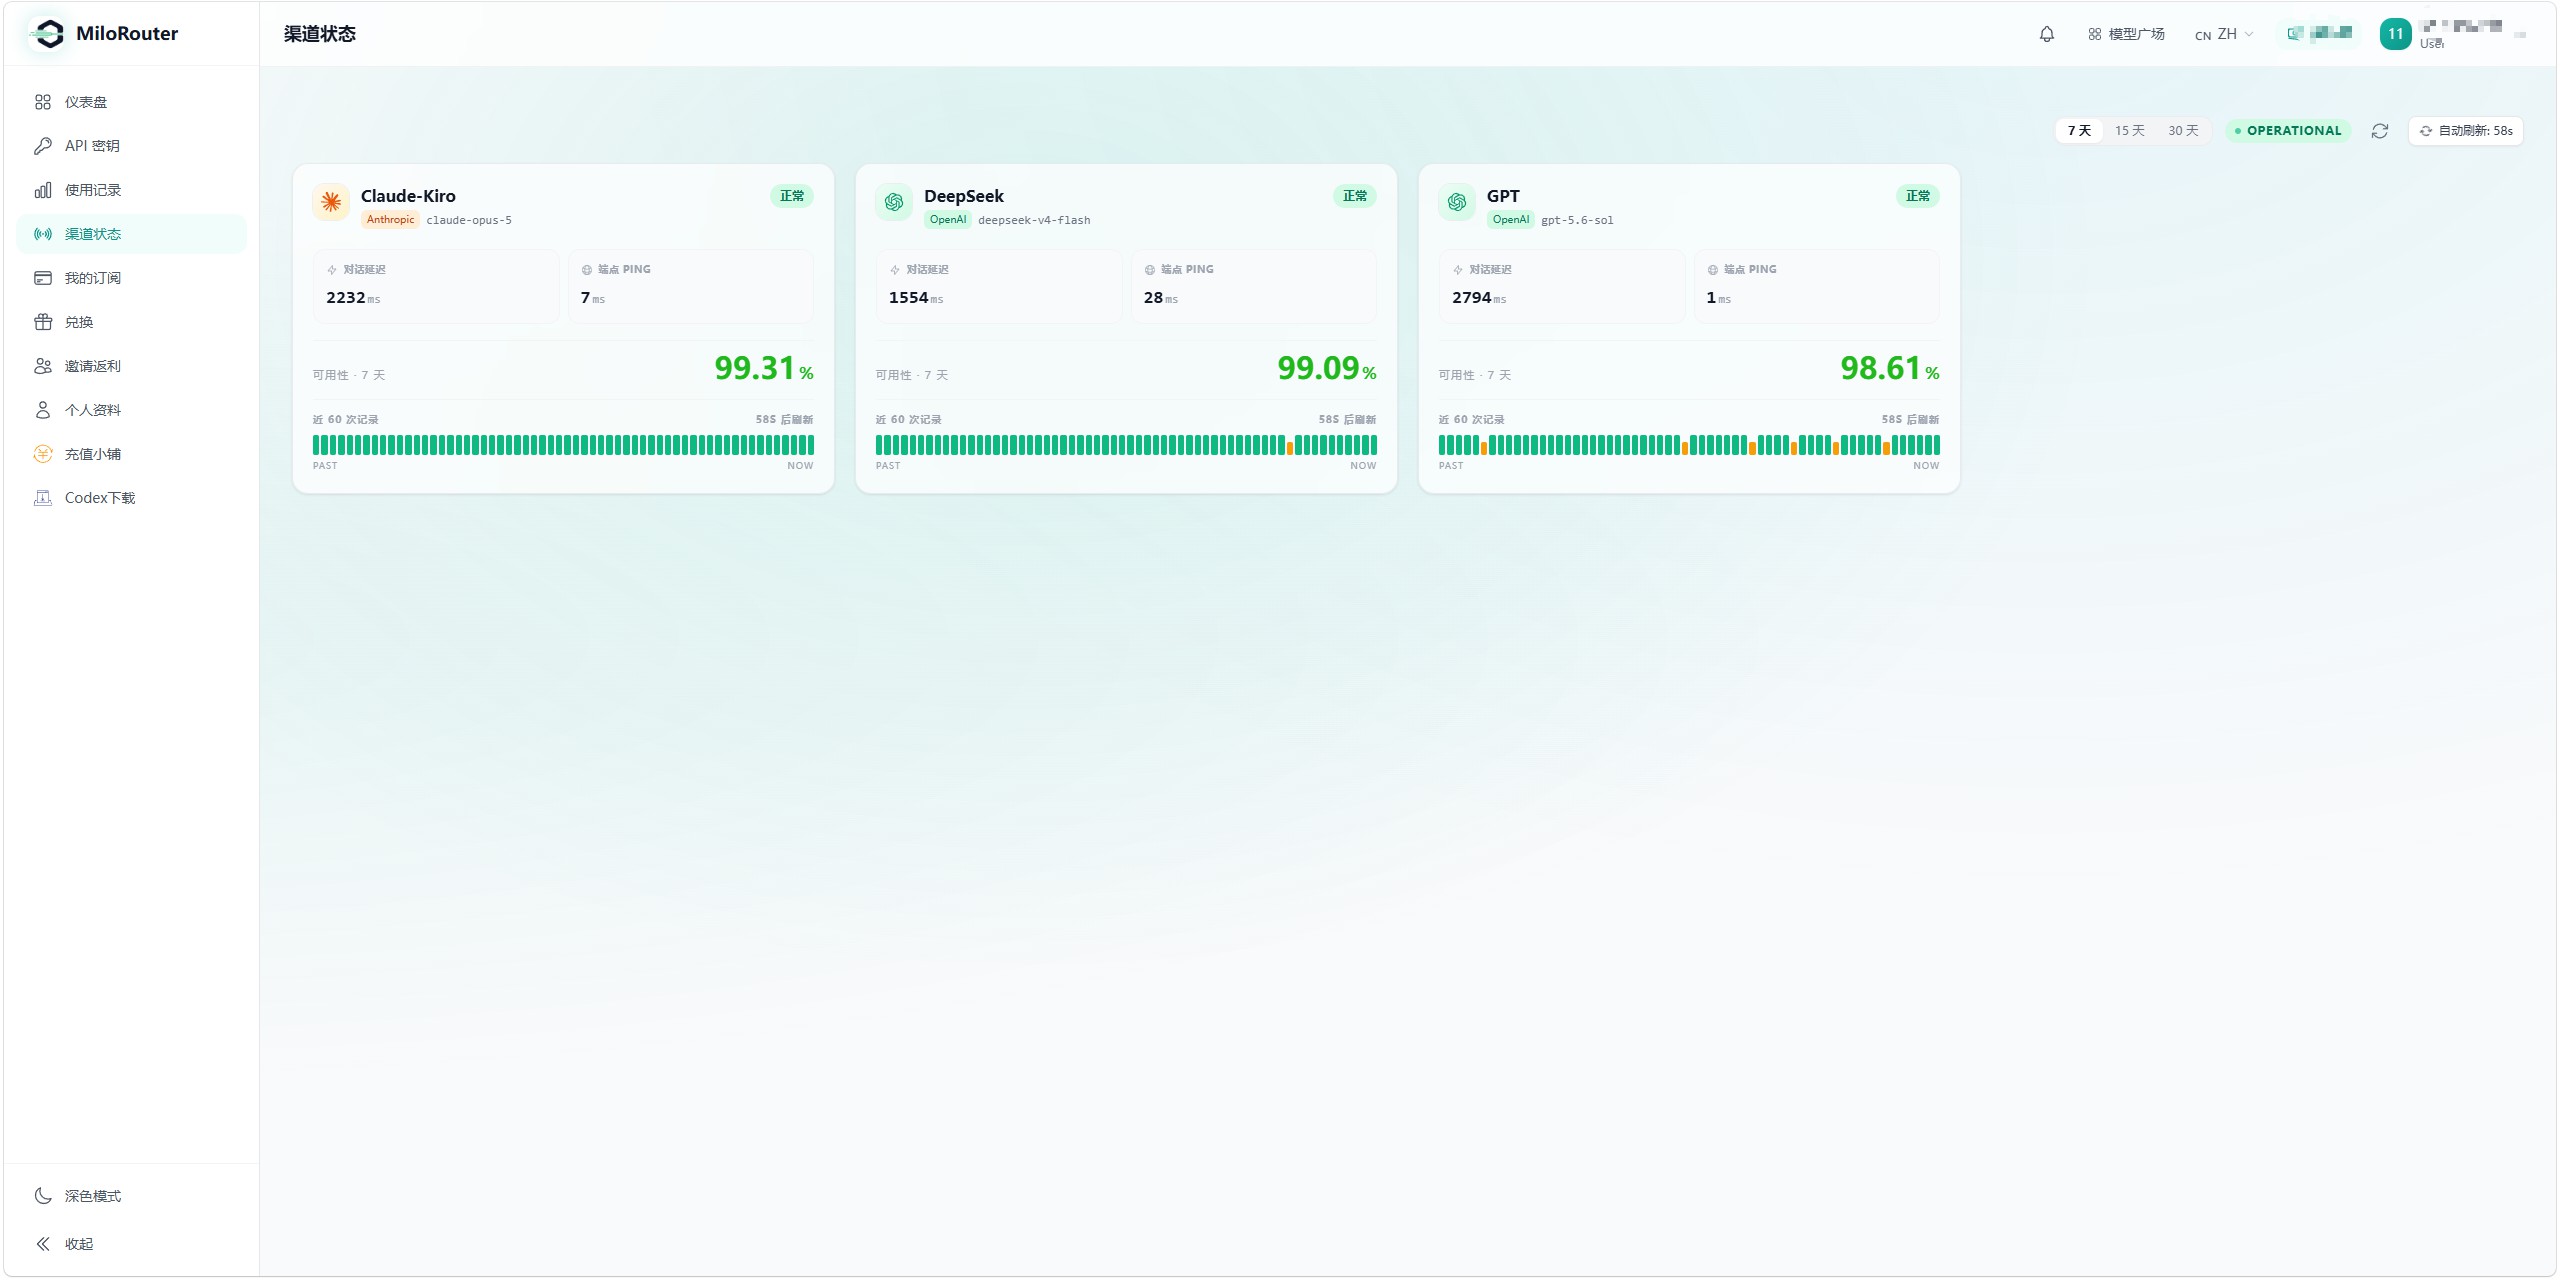Click the 充值小铺 coin icon
Screen dimensions: 2560x1280
(x=43, y=454)
